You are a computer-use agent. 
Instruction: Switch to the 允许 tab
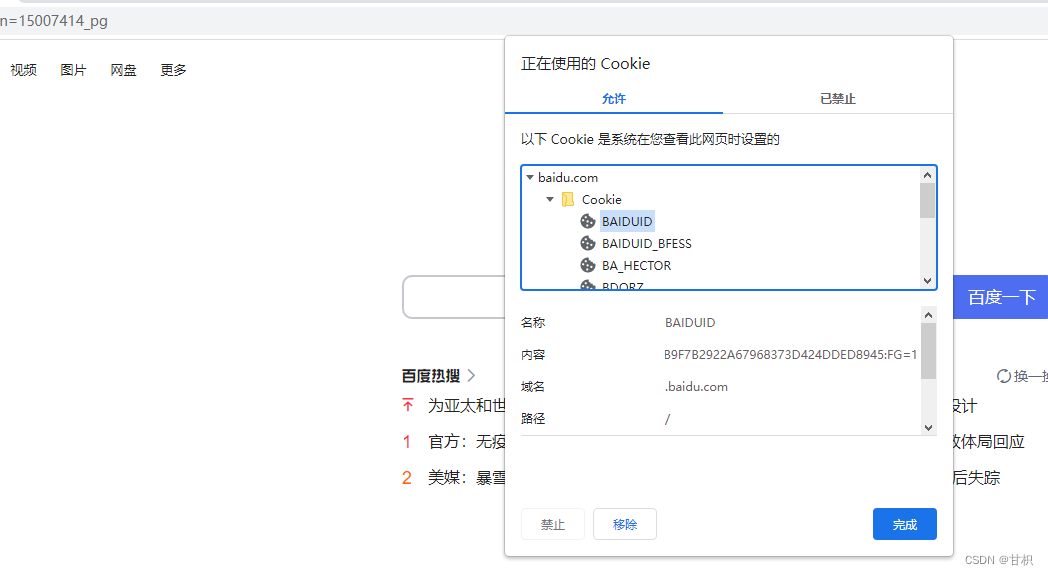pos(614,99)
